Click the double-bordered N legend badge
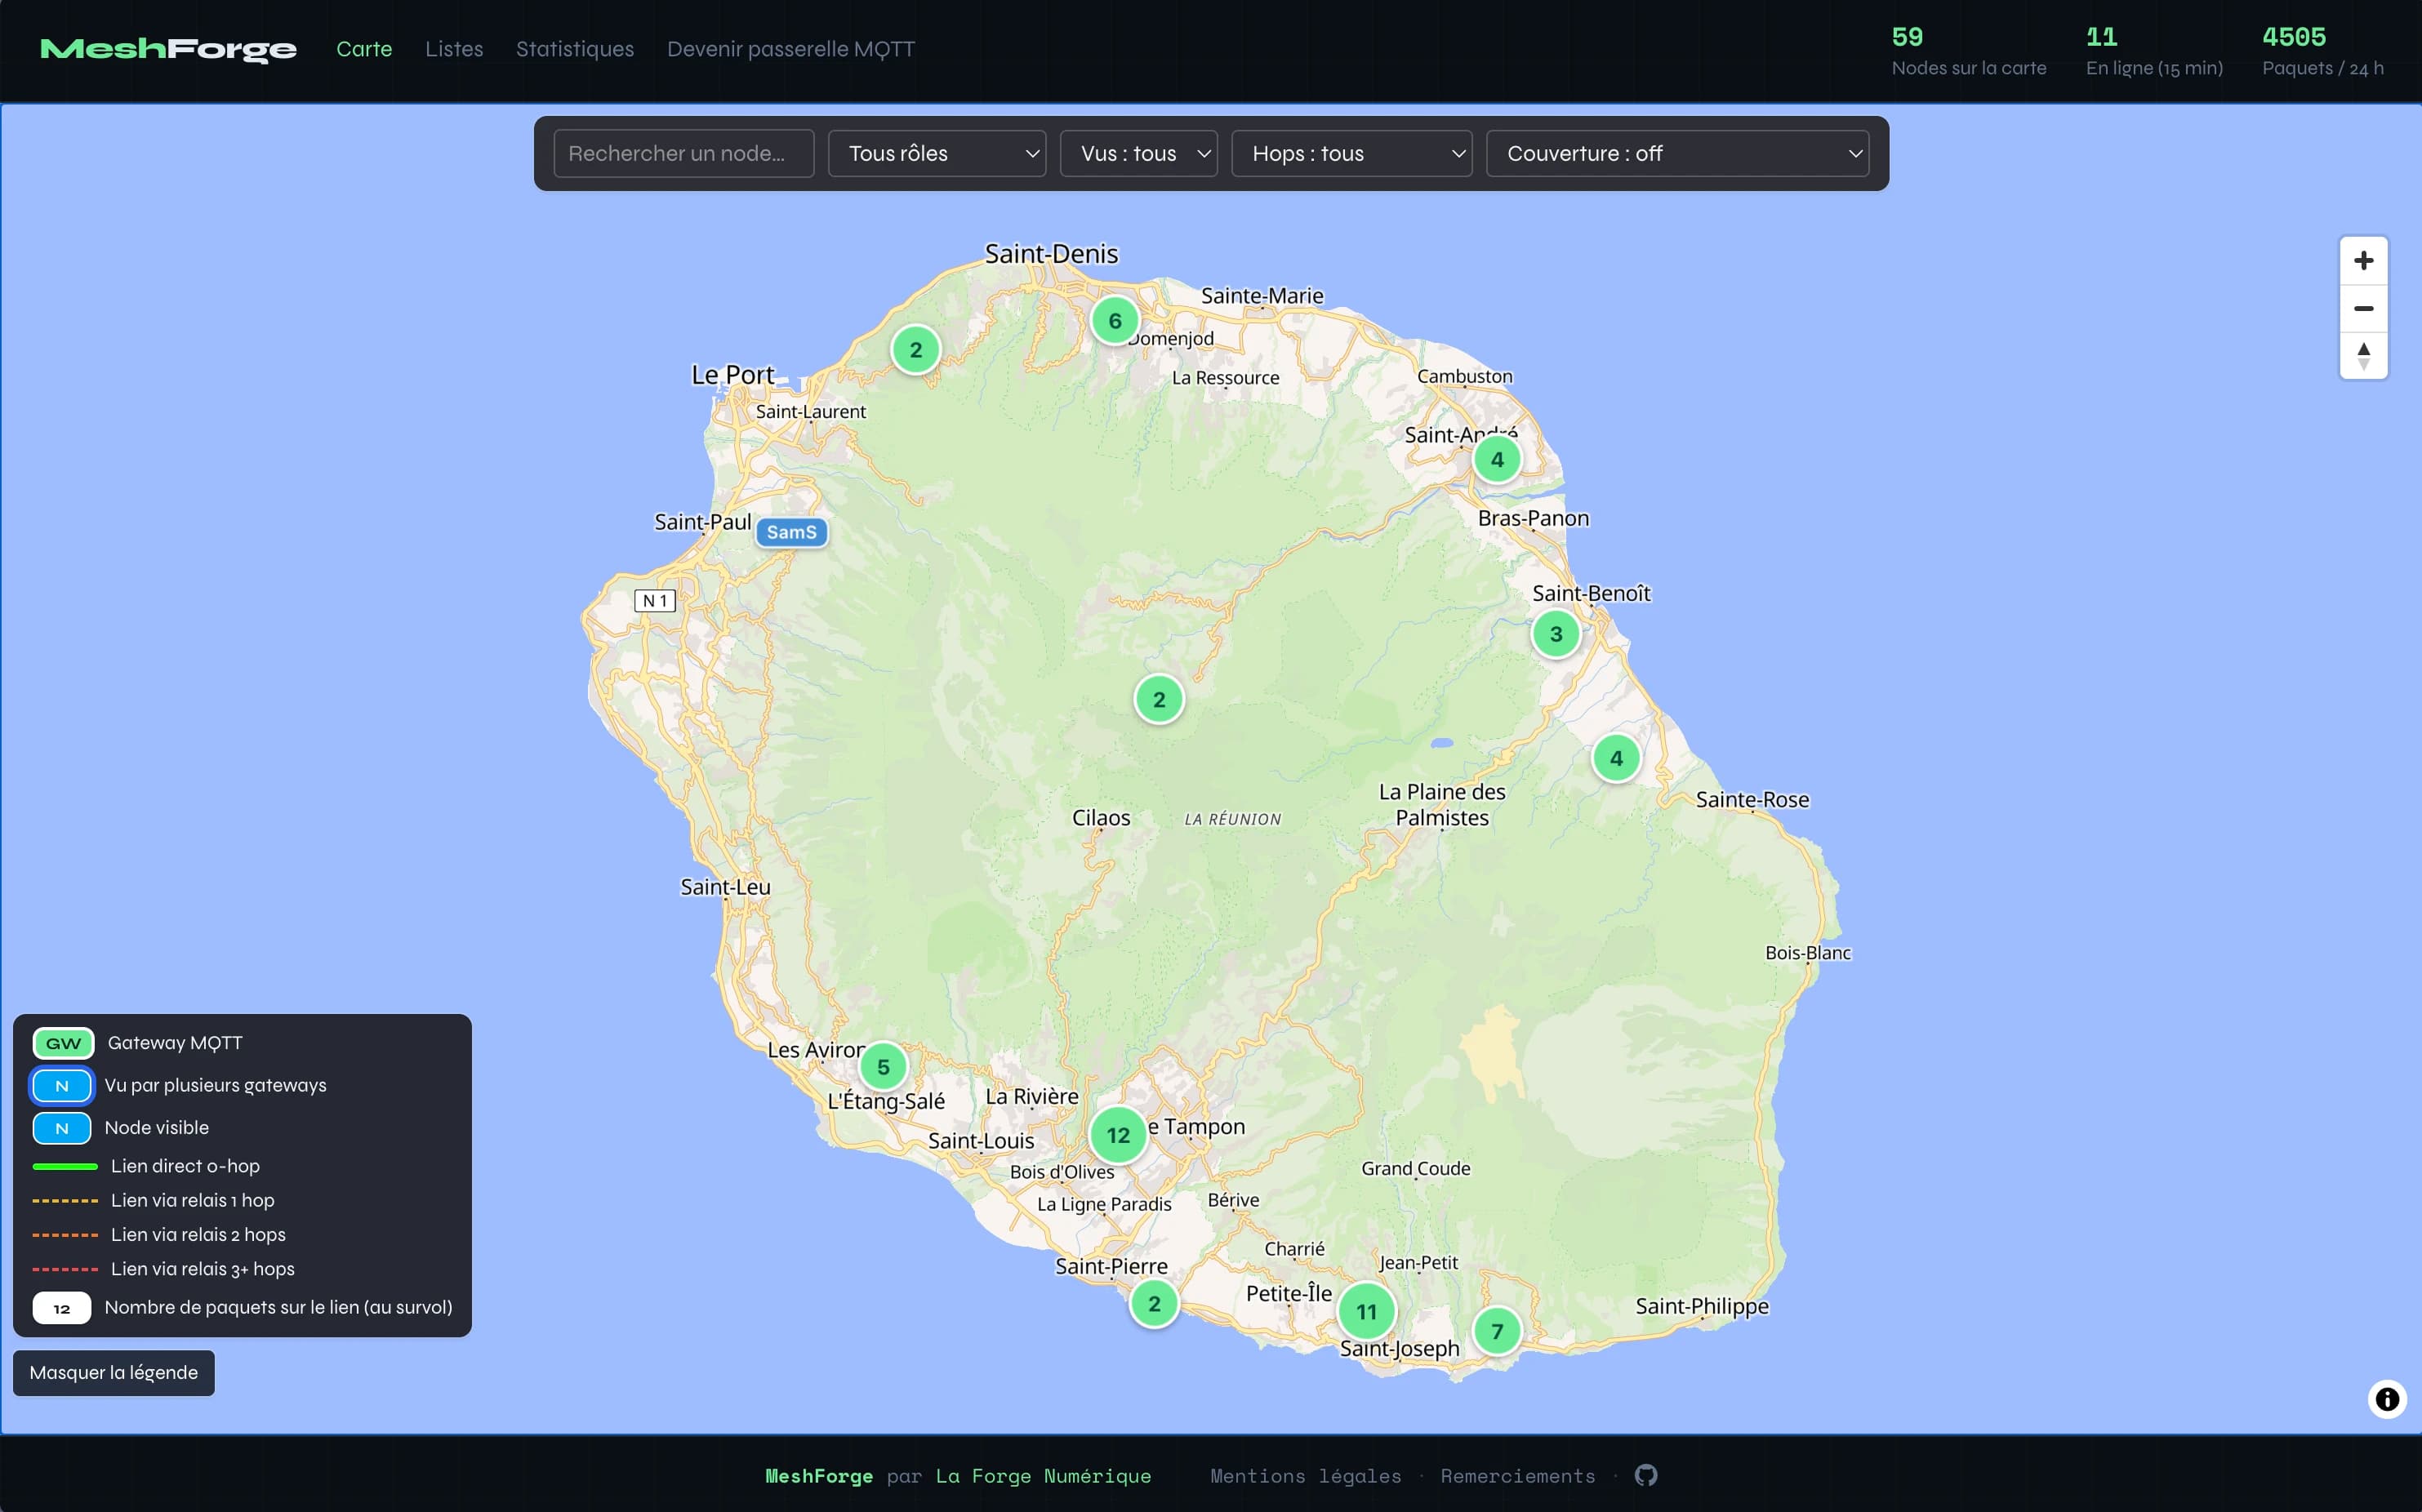The width and height of the screenshot is (2422, 1512). click(x=62, y=1085)
